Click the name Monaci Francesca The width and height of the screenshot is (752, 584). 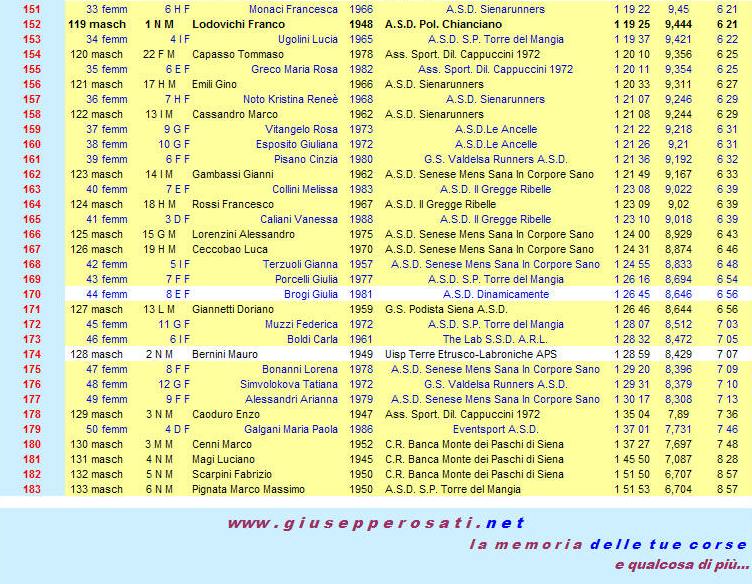click(x=293, y=9)
